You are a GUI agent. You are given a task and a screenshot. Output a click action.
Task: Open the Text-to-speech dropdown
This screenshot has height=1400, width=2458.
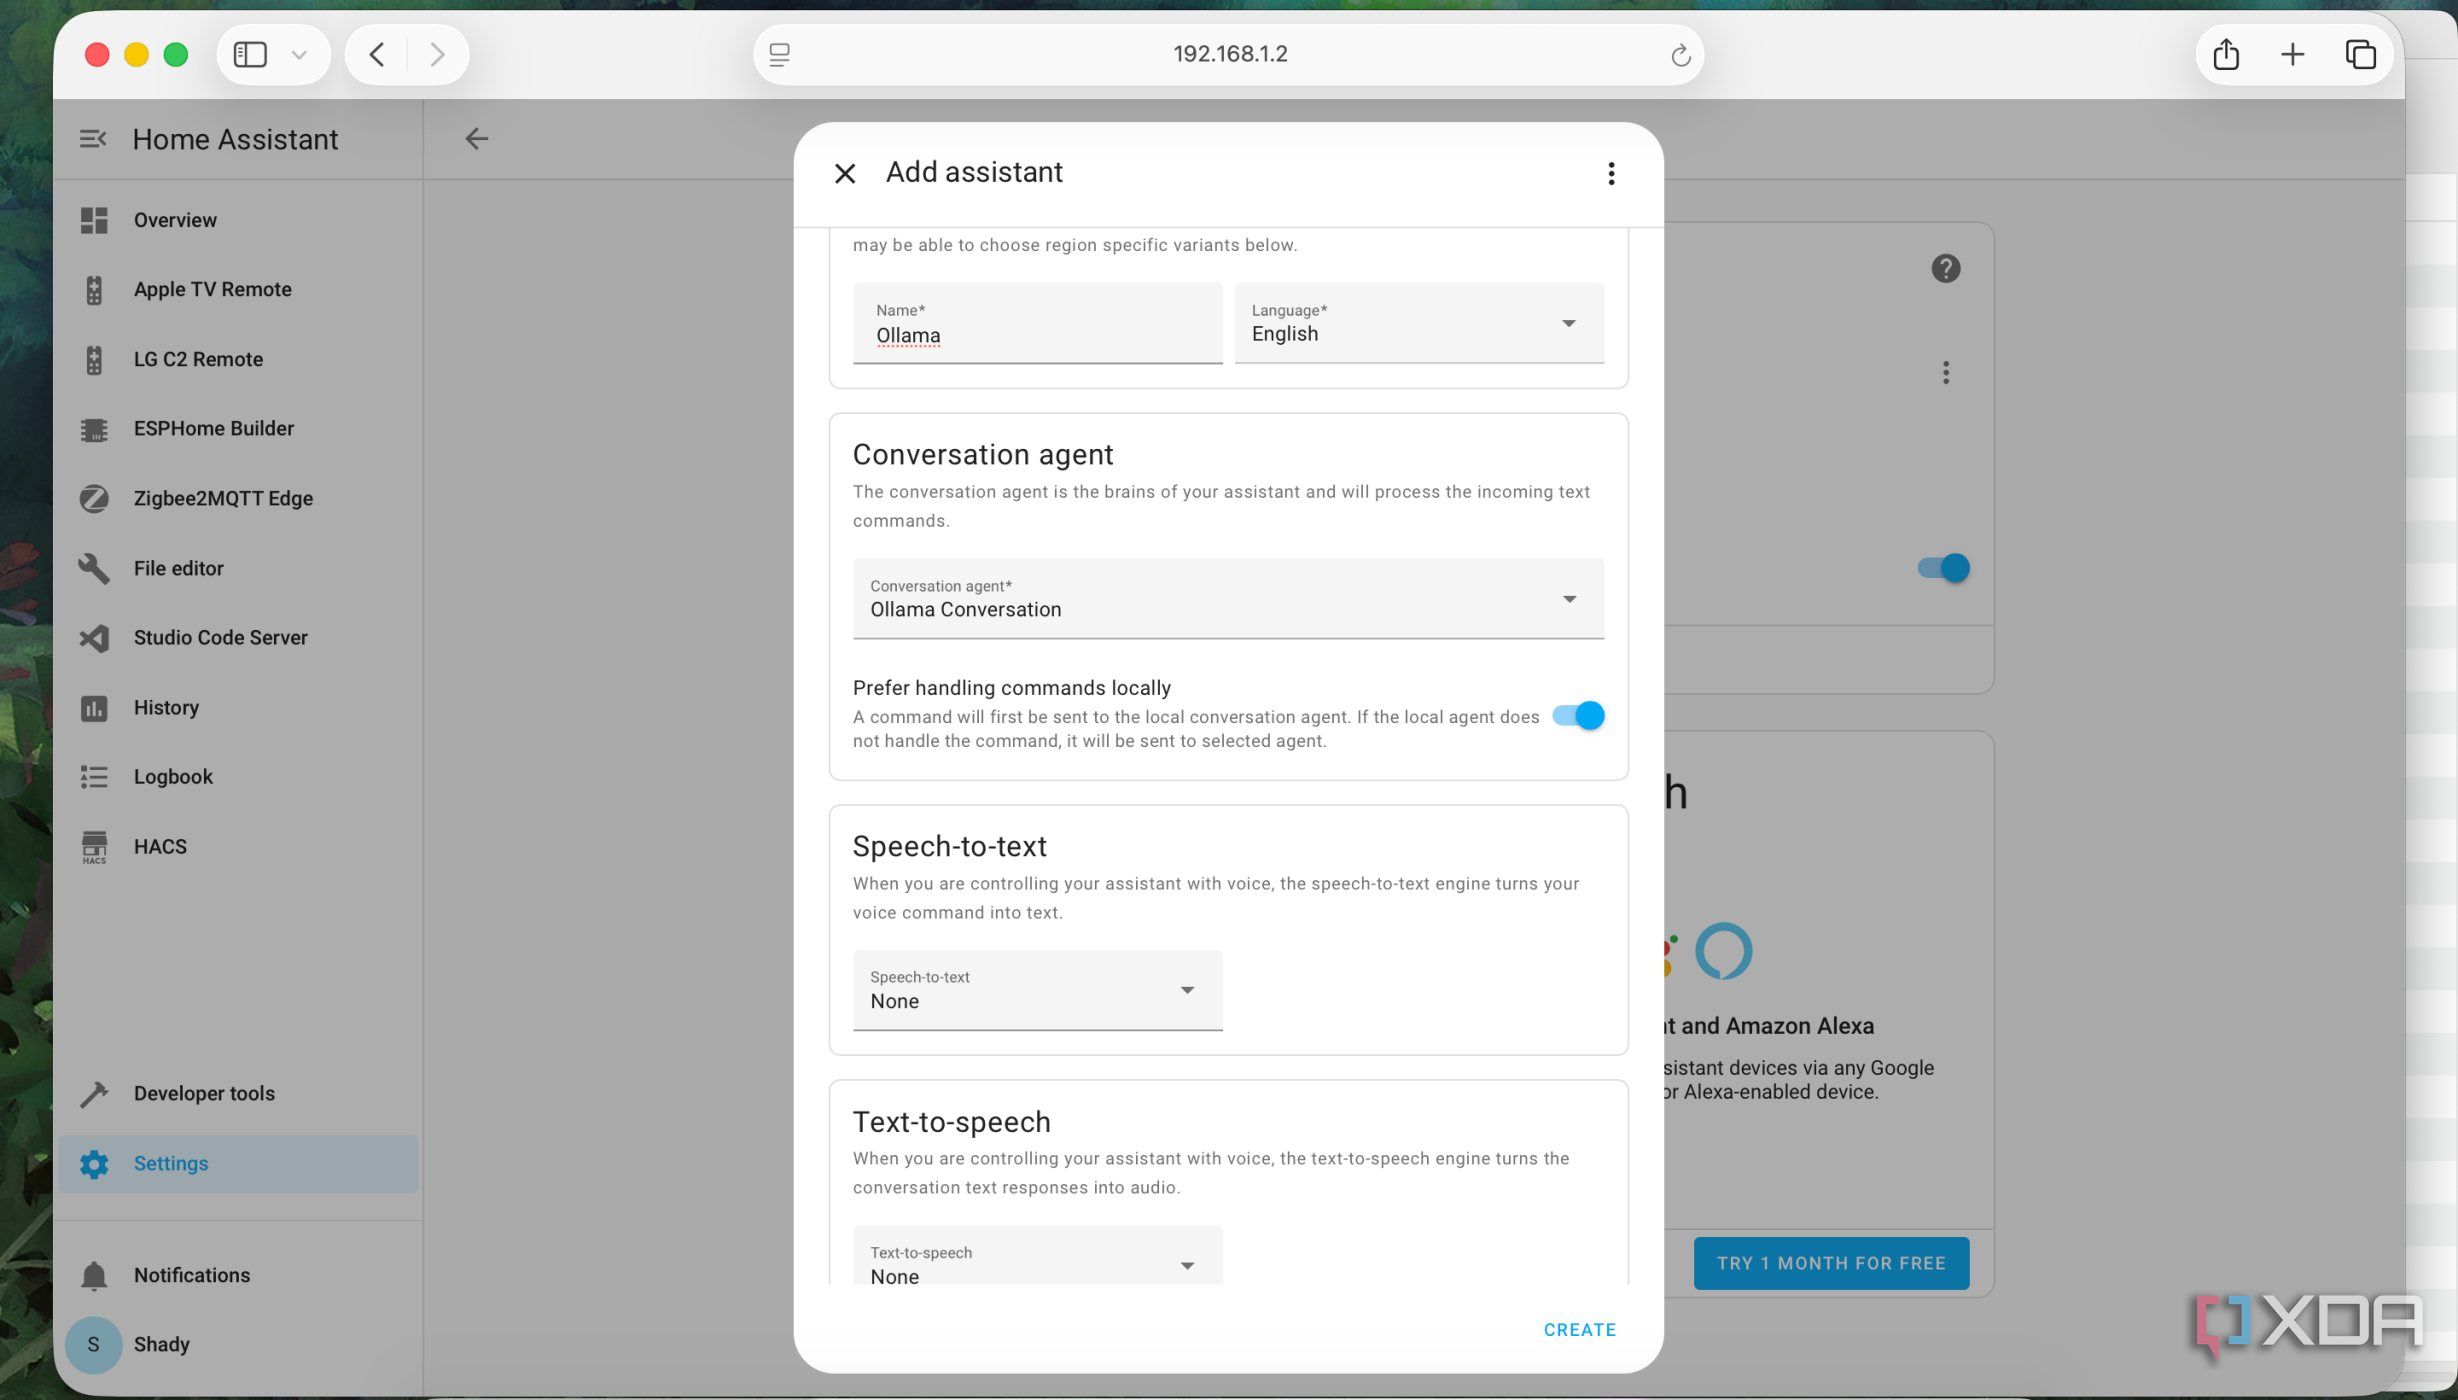(1037, 1256)
